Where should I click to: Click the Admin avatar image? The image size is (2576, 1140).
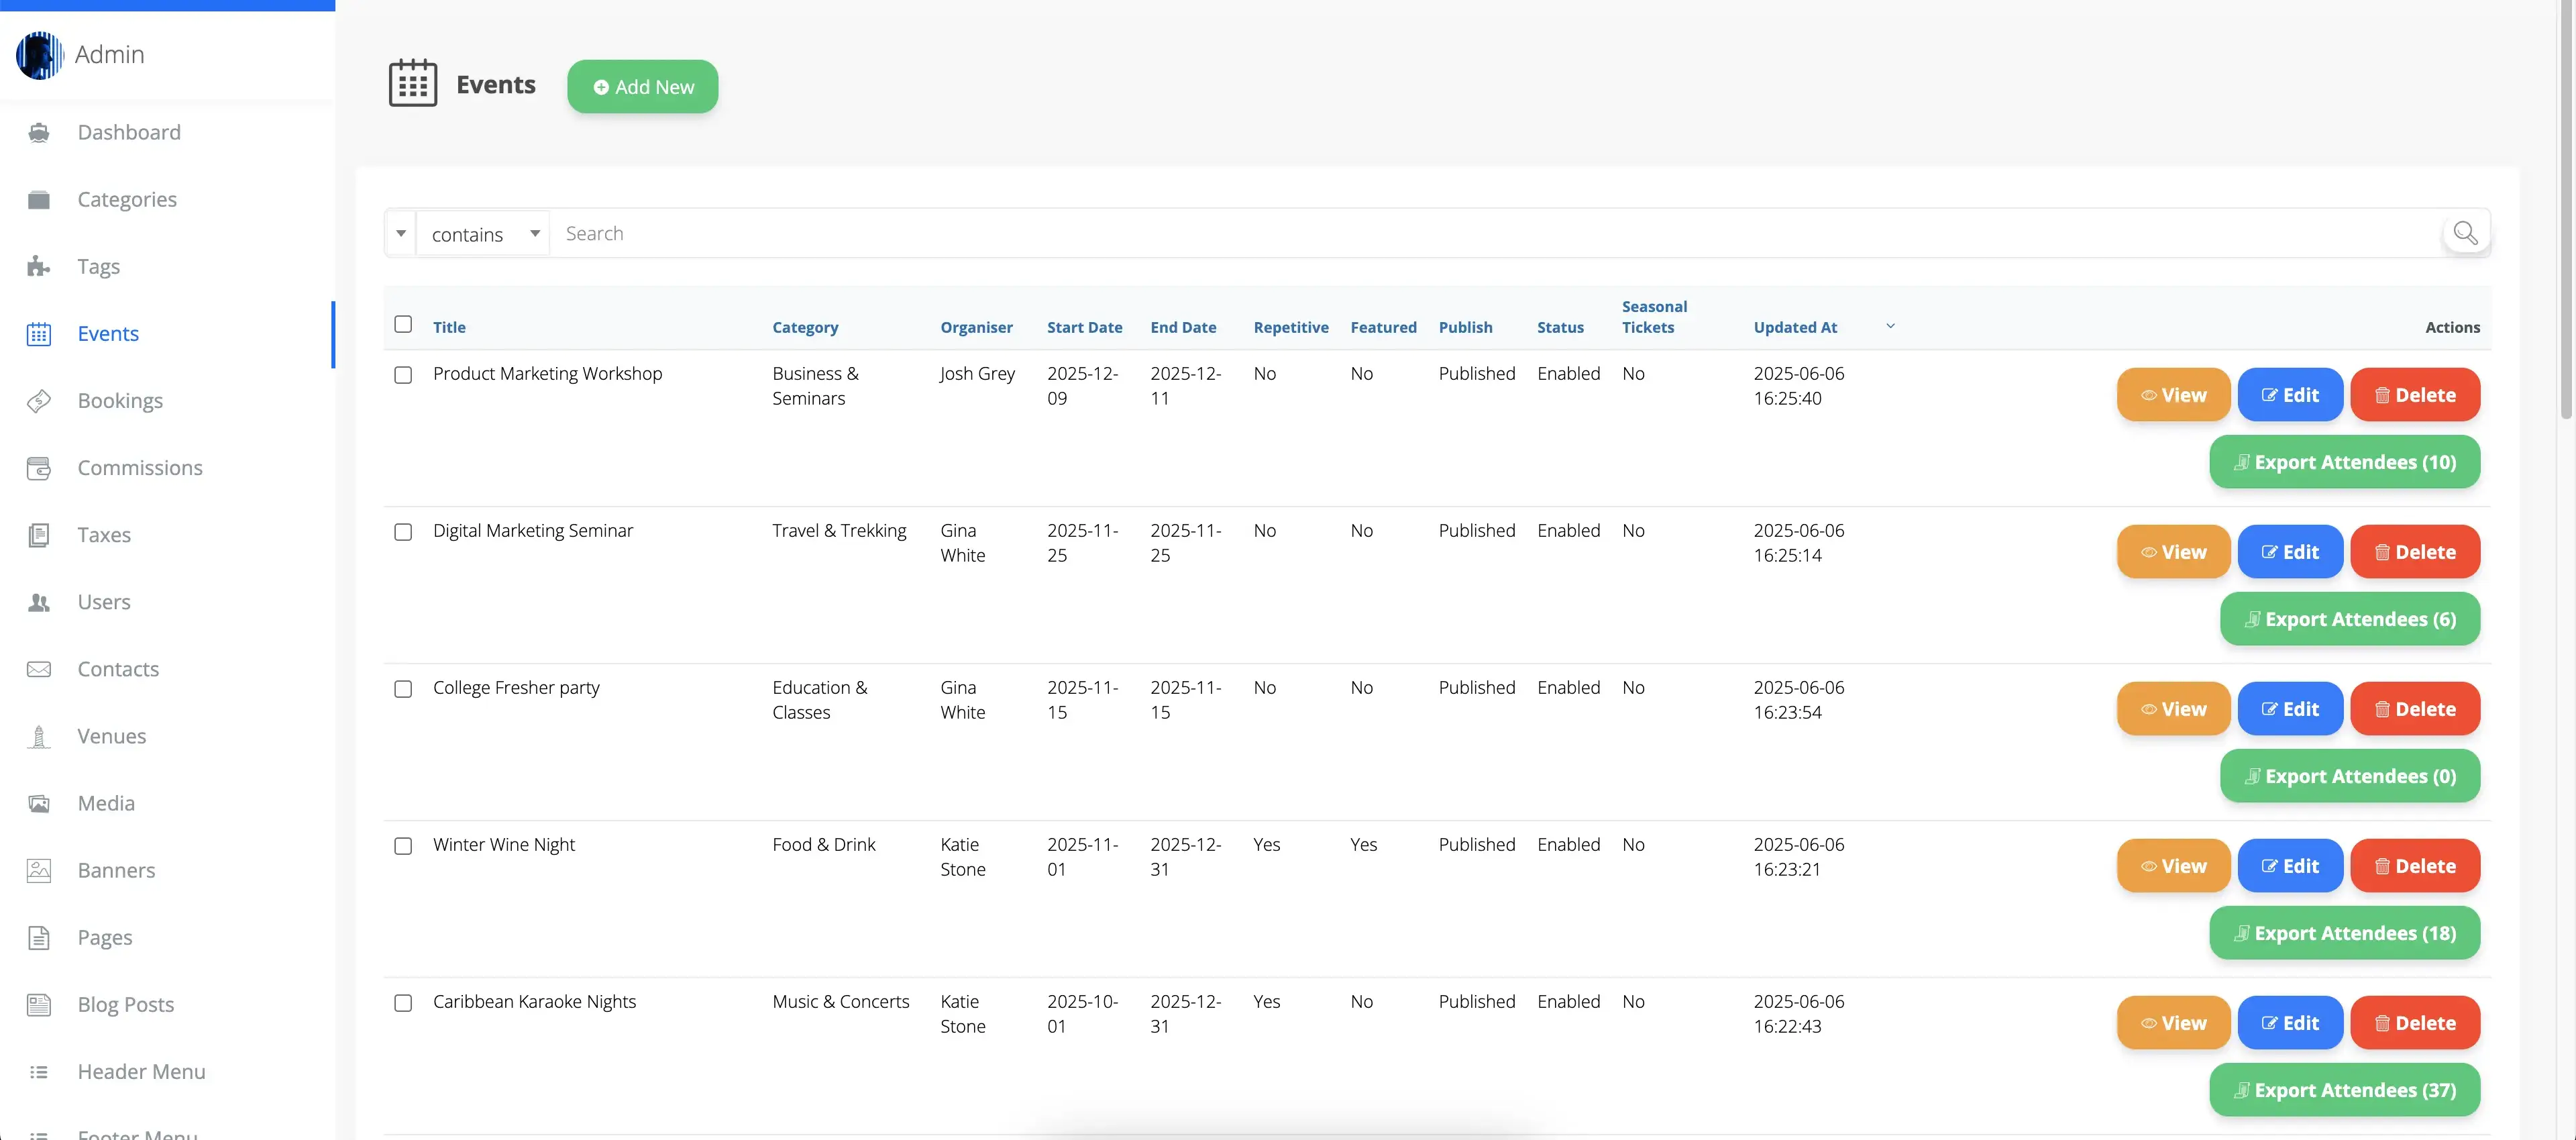coord(39,54)
